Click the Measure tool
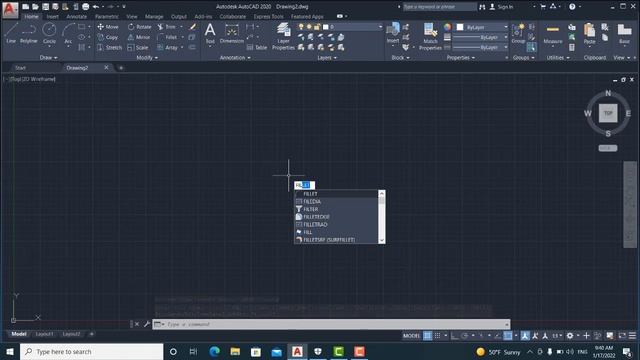The width and height of the screenshot is (640, 360). (x=553, y=34)
